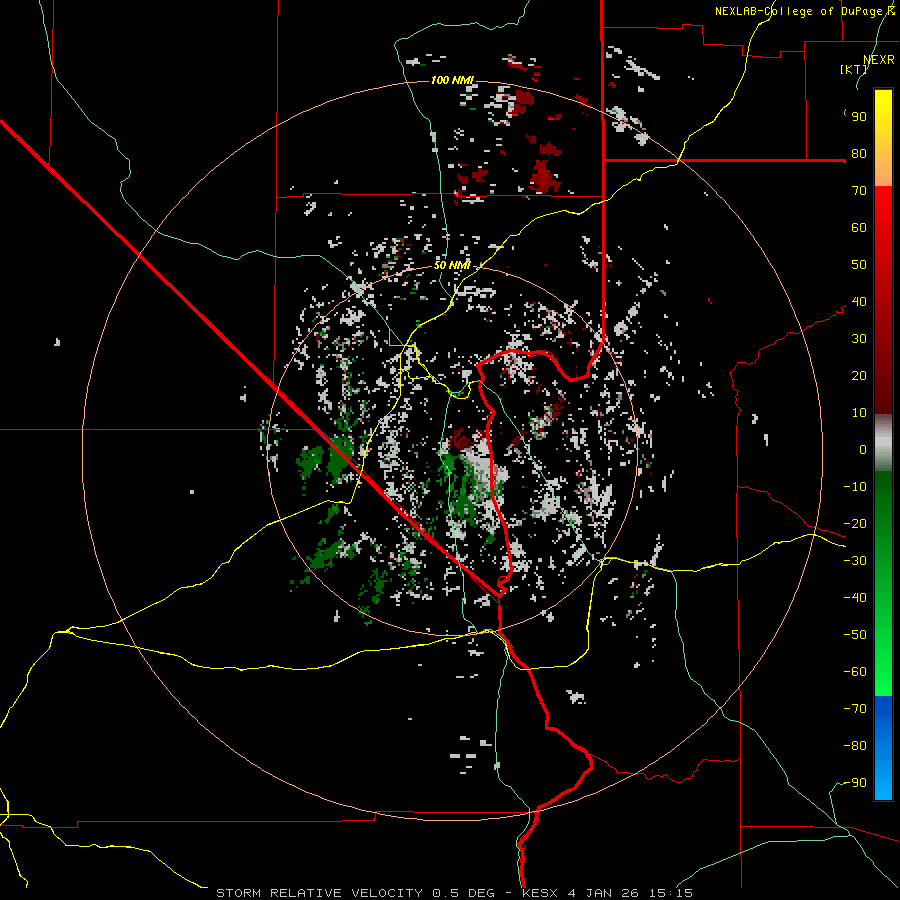Click the 10 value on the velocity scale
This screenshot has width=900, height=900.
point(859,413)
